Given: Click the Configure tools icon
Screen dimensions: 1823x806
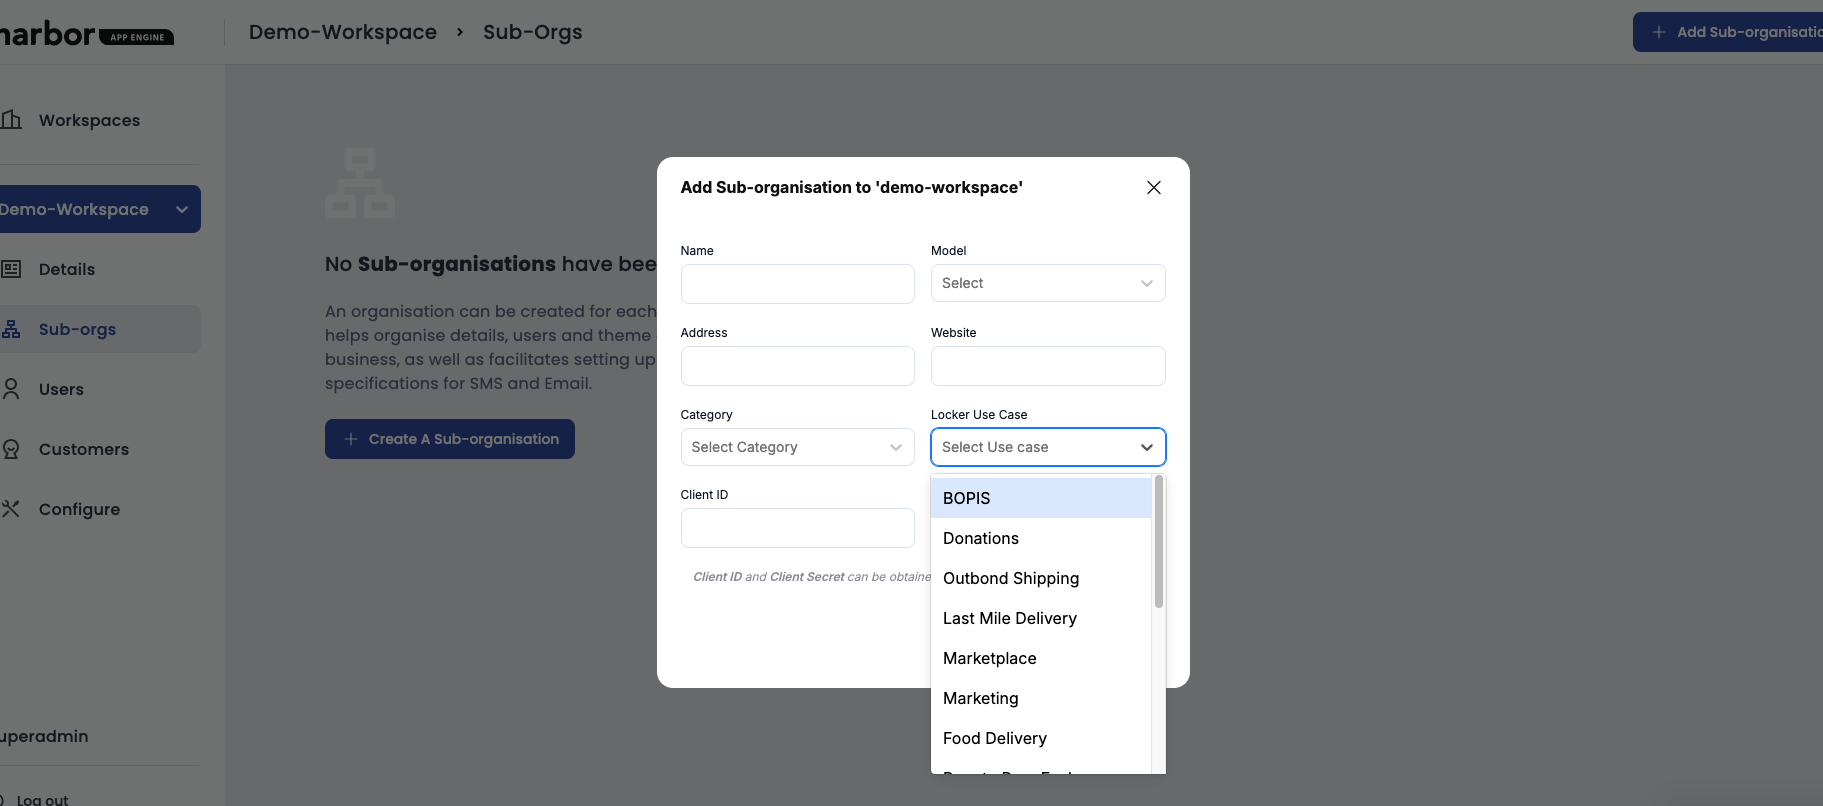Looking at the screenshot, I should (x=11, y=509).
